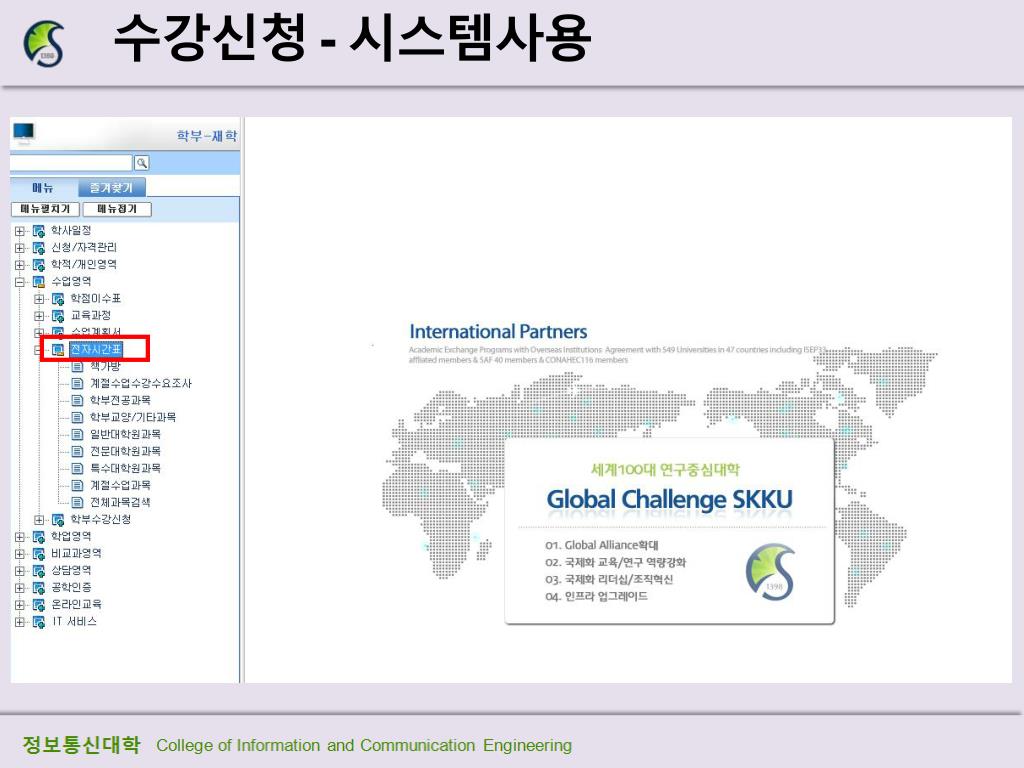This screenshot has height=768, width=1024.
Task: Open the 전문대학원과목 menu entry
Action: coord(125,451)
